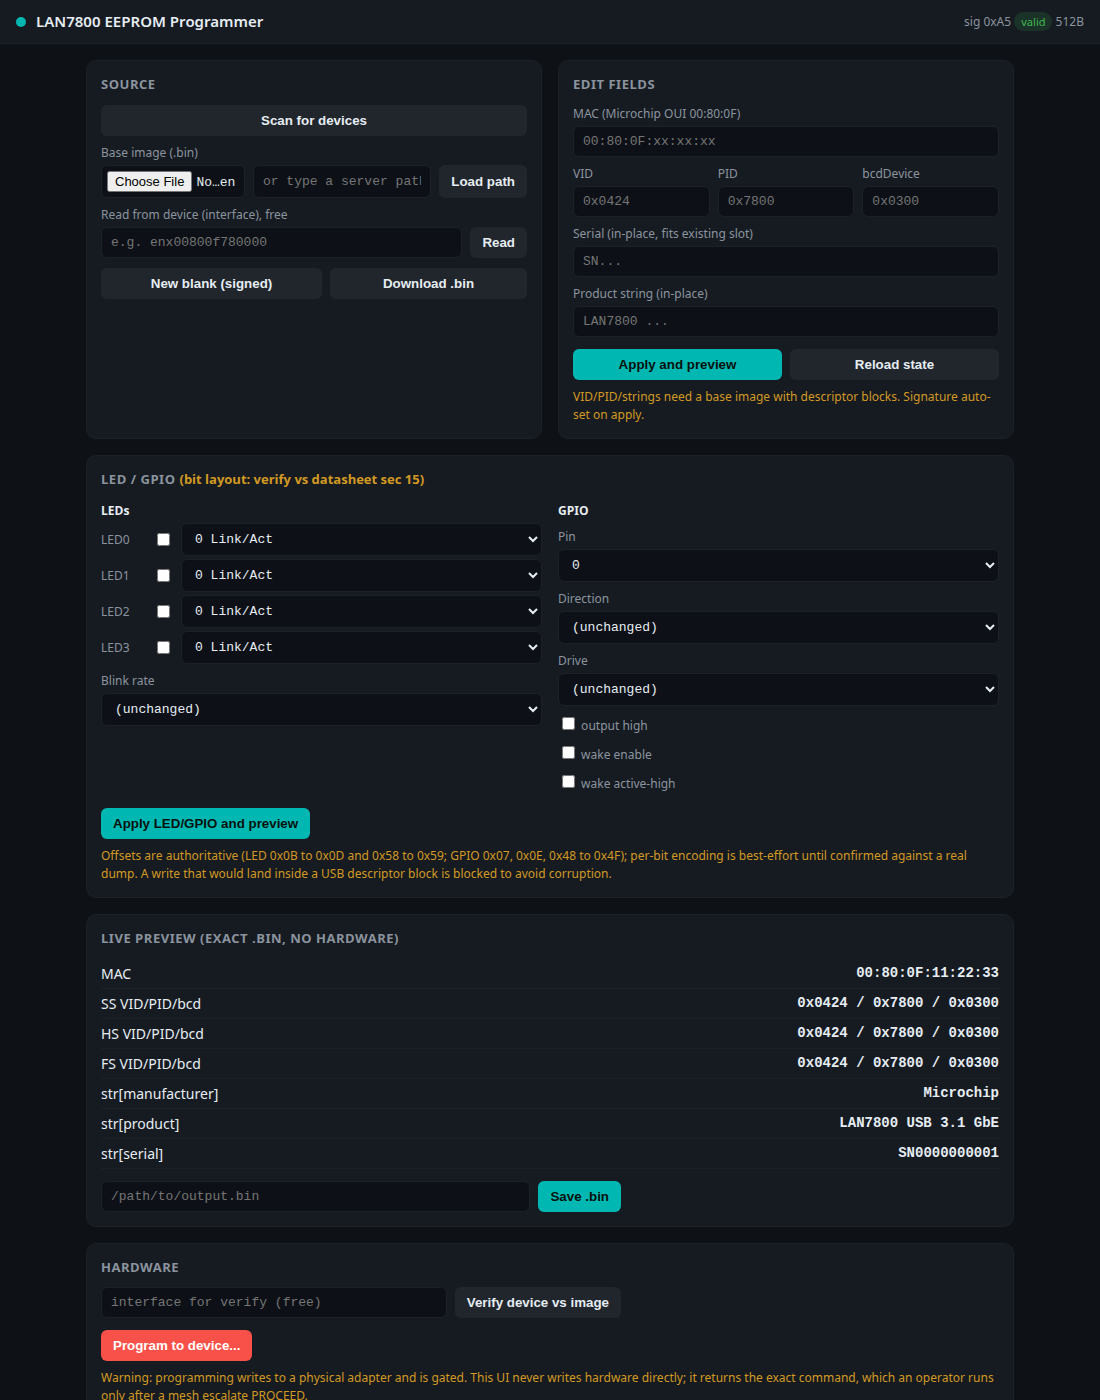Image resolution: width=1100 pixels, height=1400 pixels.
Task: Click the teal status dot beside the title
Action: pyautogui.click(x=21, y=22)
